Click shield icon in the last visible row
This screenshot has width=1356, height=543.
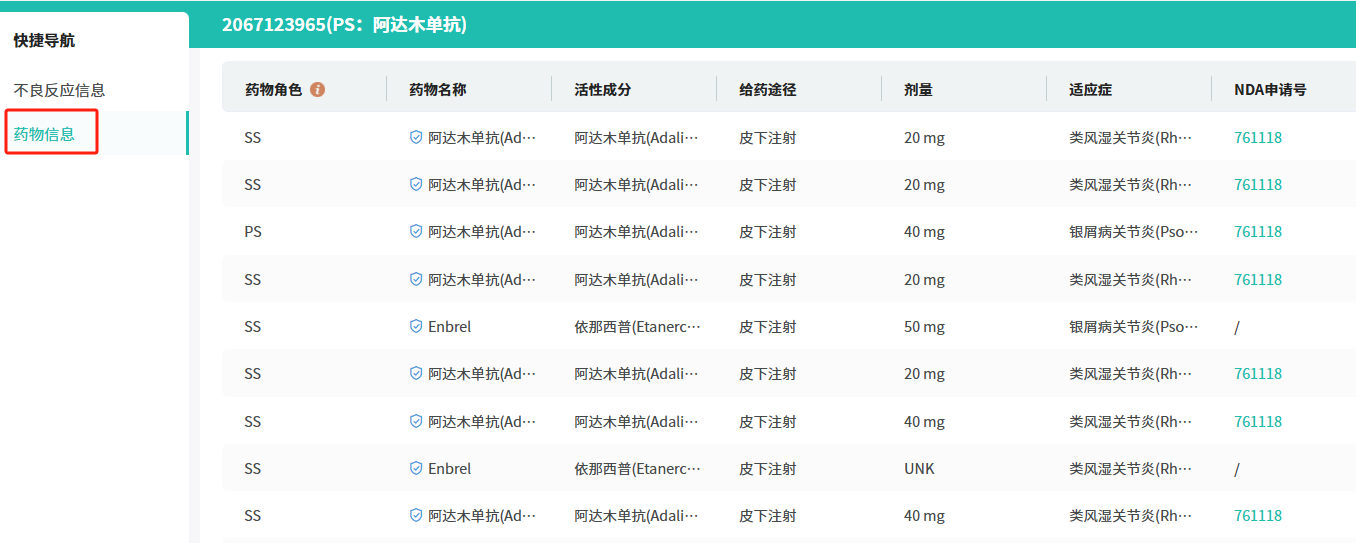coord(416,515)
